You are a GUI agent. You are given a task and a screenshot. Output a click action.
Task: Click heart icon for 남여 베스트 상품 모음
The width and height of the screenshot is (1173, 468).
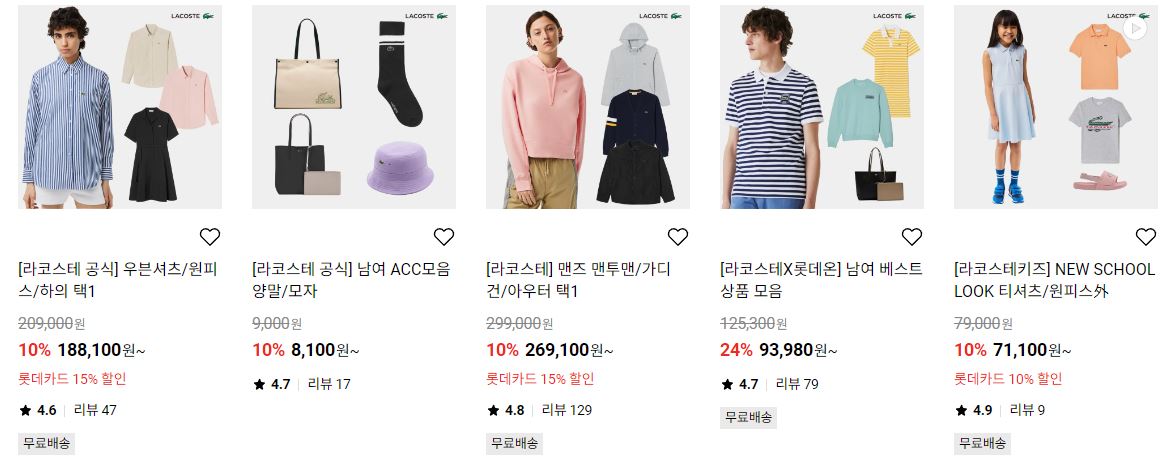click(912, 237)
